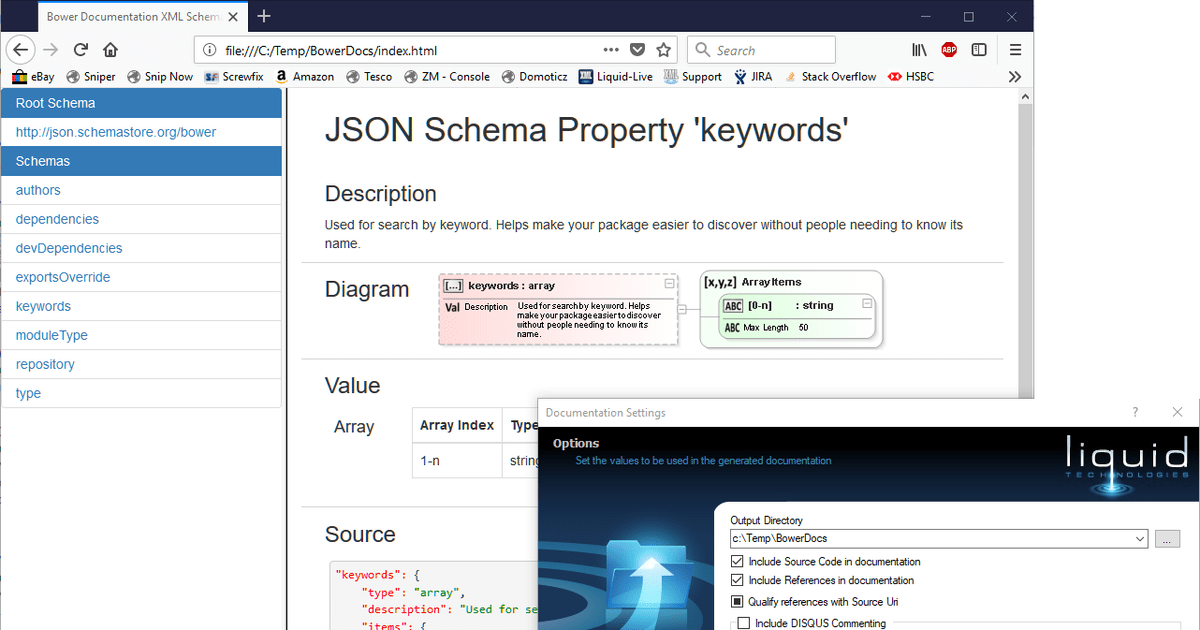This screenshot has width=1200, height=630.
Task: Click the Home icon
Action: click(110, 49)
